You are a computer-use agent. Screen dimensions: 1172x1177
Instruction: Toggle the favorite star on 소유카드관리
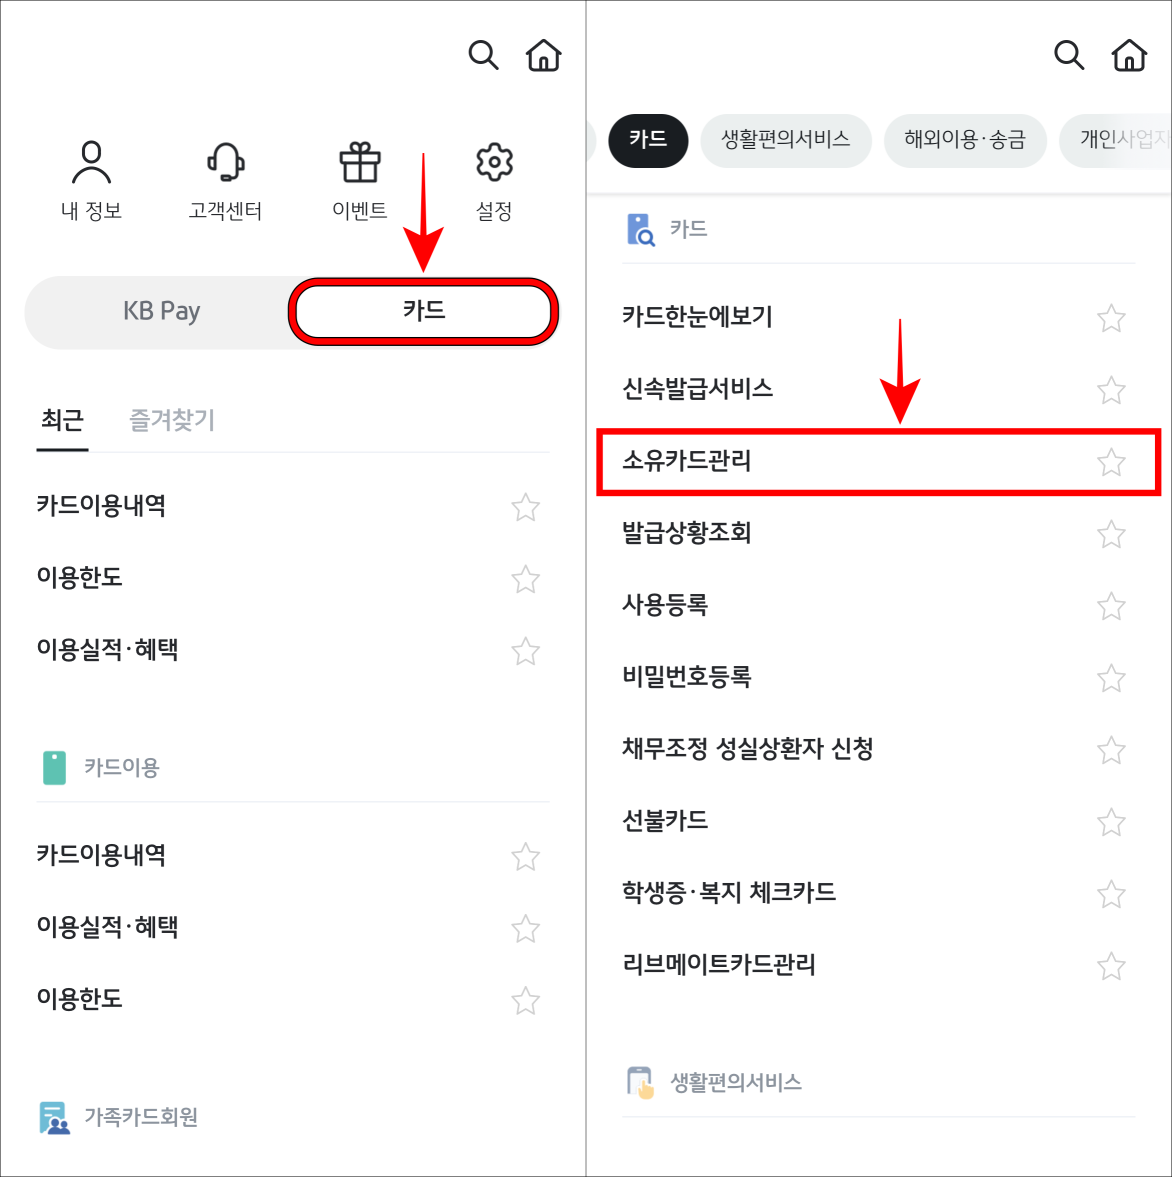point(1111,463)
